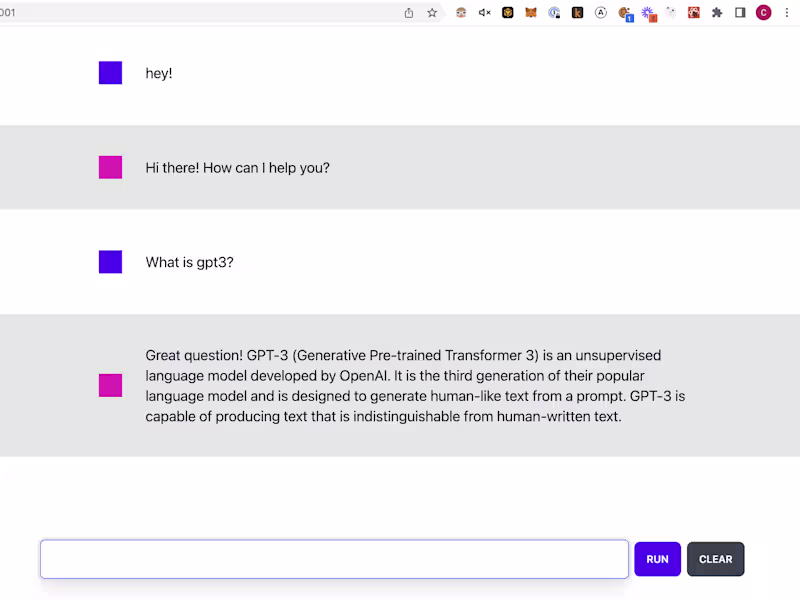Click the magenta avatar beside the GPT-3 answer
The width and height of the screenshot is (800, 600).
point(110,385)
